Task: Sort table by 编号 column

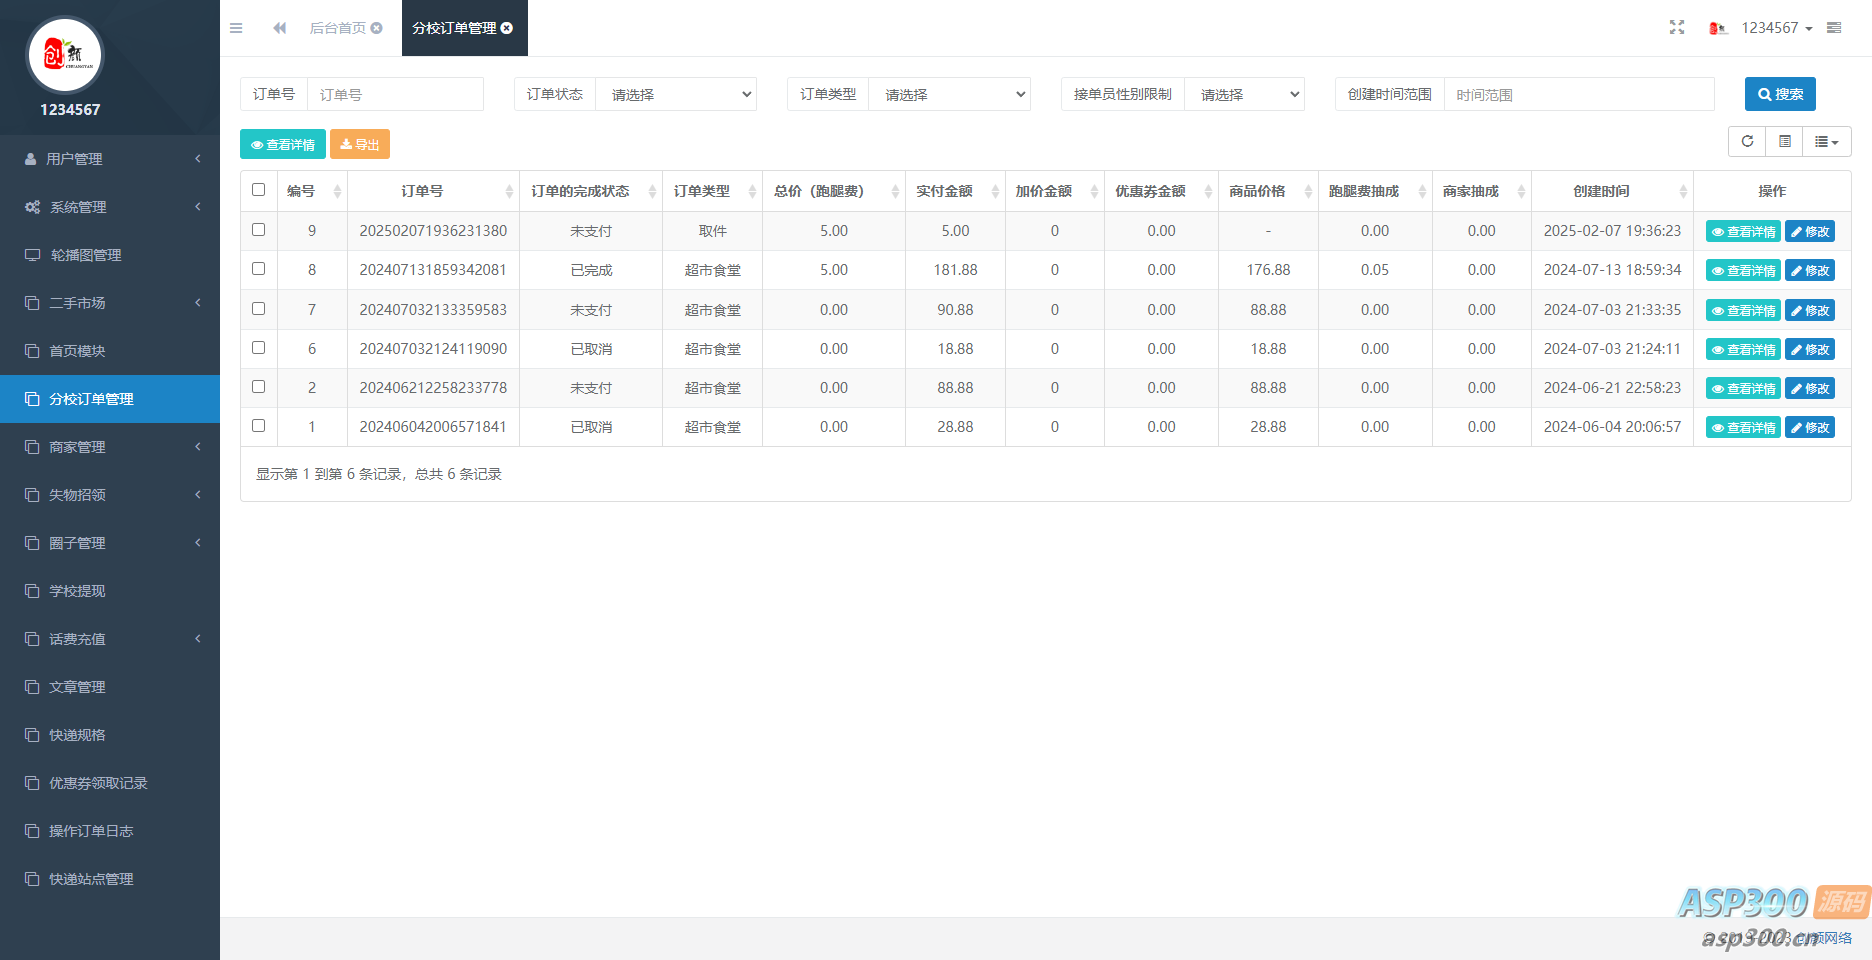Action: [311, 191]
